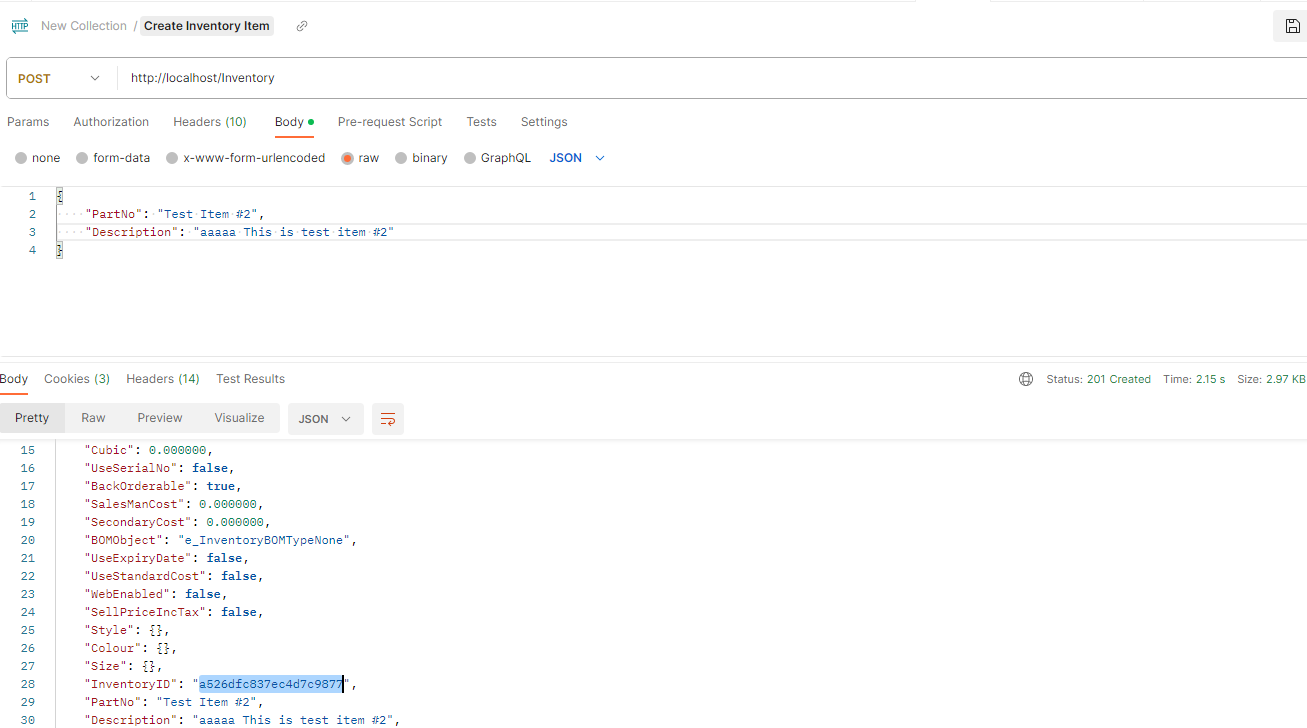Toggle the wrap lines icon in response
The width and height of the screenshot is (1307, 728).
(x=388, y=419)
